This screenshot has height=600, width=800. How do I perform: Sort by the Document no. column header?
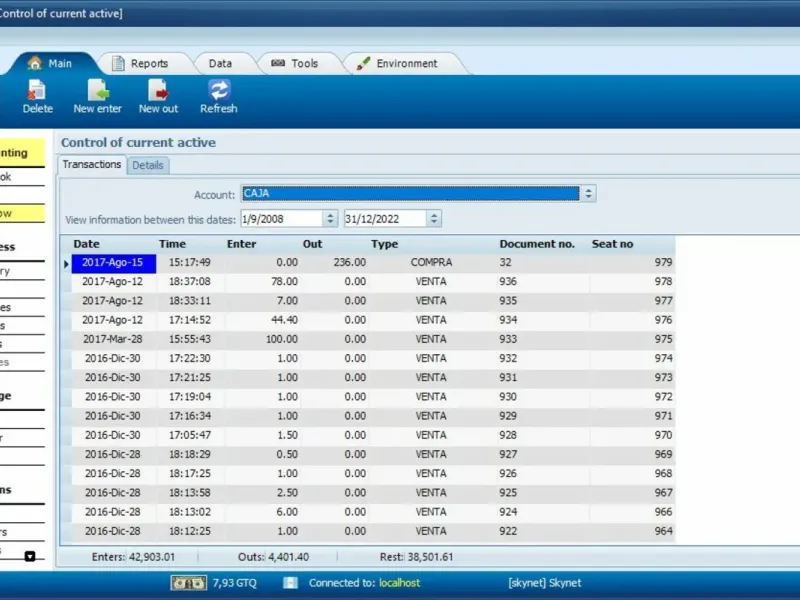pyautogui.click(x=537, y=244)
